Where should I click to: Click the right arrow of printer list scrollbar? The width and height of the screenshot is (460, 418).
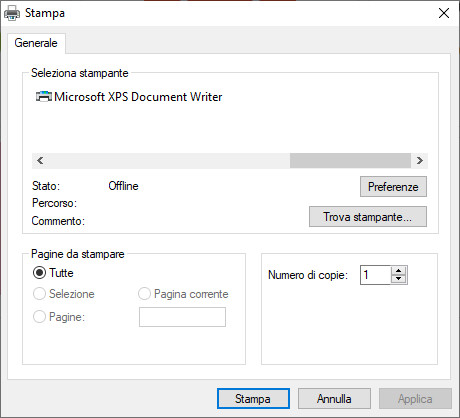point(420,161)
